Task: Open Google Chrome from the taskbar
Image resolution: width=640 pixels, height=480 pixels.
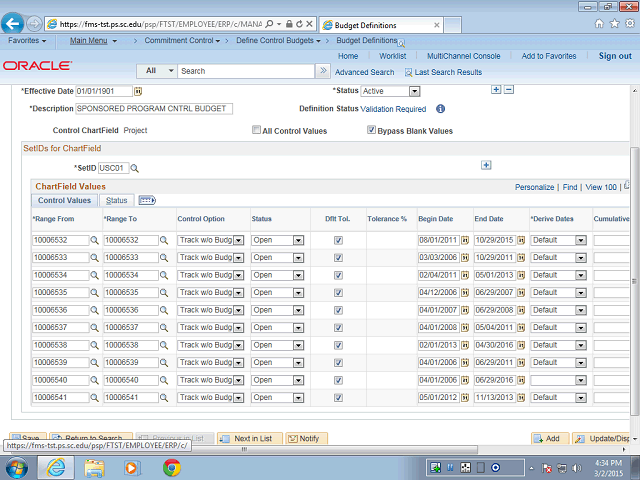Action: click(x=171, y=467)
